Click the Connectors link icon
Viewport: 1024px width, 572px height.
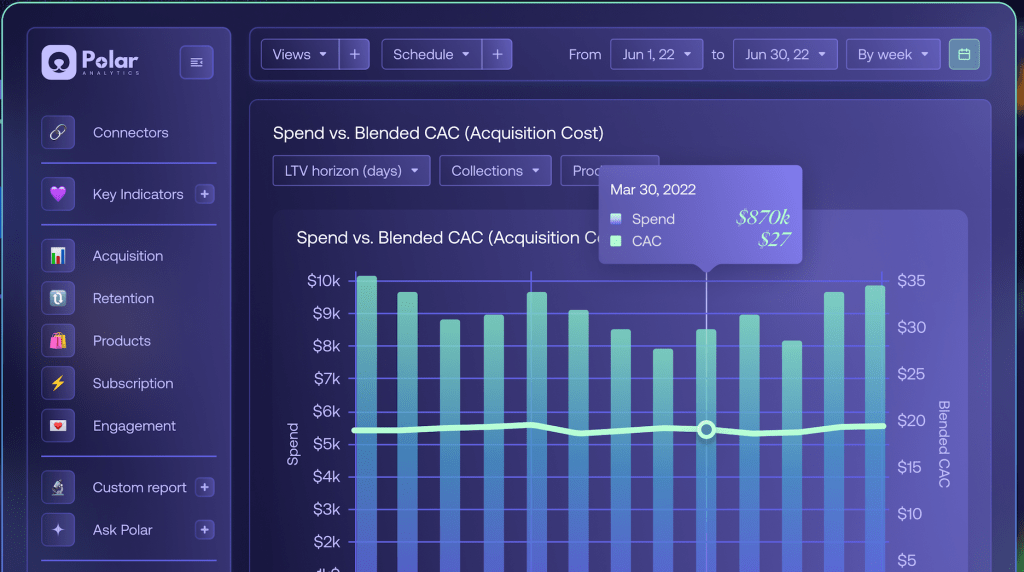coord(58,133)
